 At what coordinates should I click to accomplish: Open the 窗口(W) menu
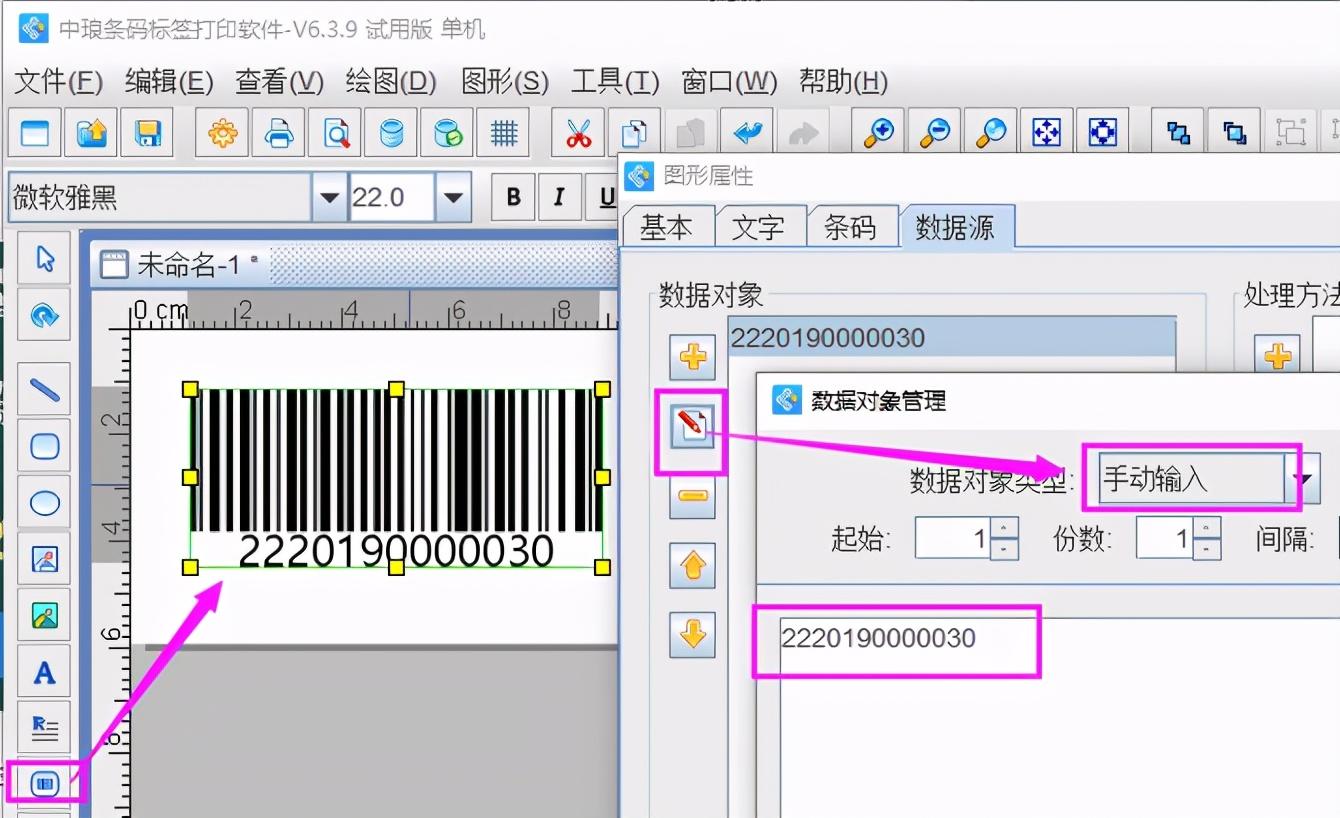(729, 82)
